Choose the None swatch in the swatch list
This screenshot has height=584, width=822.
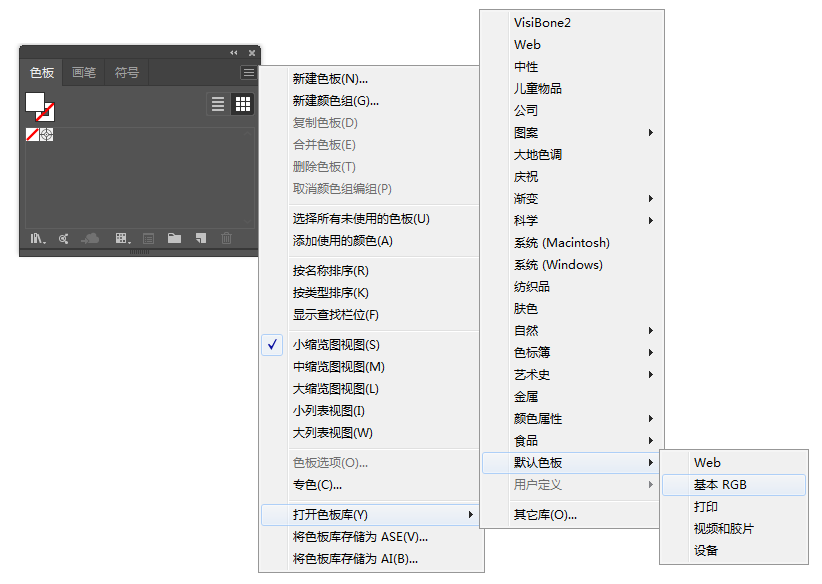pyautogui.click(x=33, y=135)
